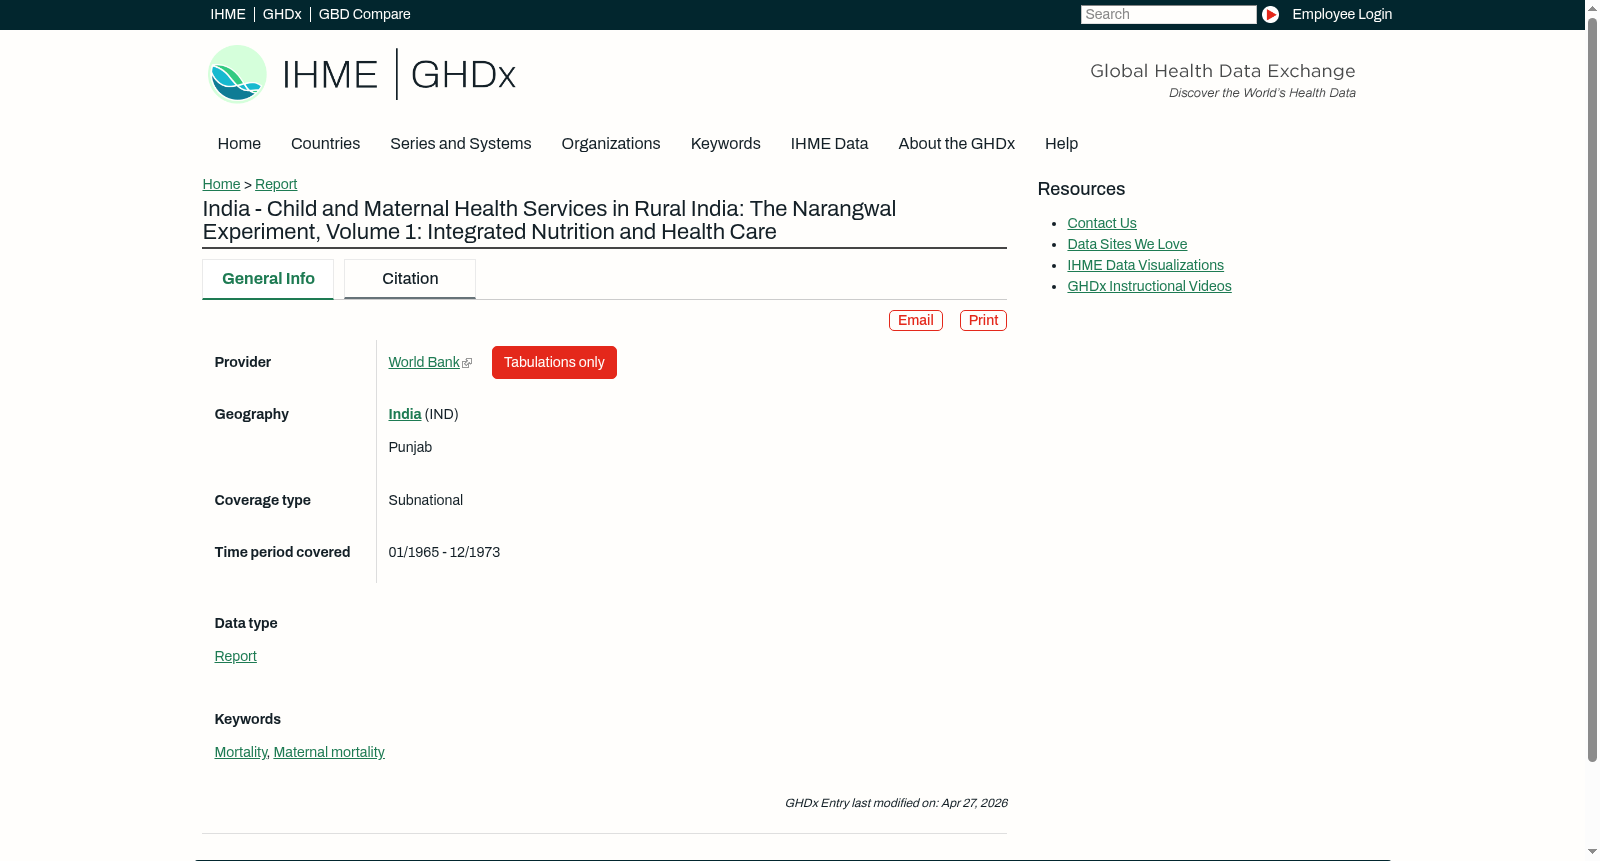Screen dimensions: 1600x861
Task: Click the 'Subnational' coverage type value
Action: (425, 500)
